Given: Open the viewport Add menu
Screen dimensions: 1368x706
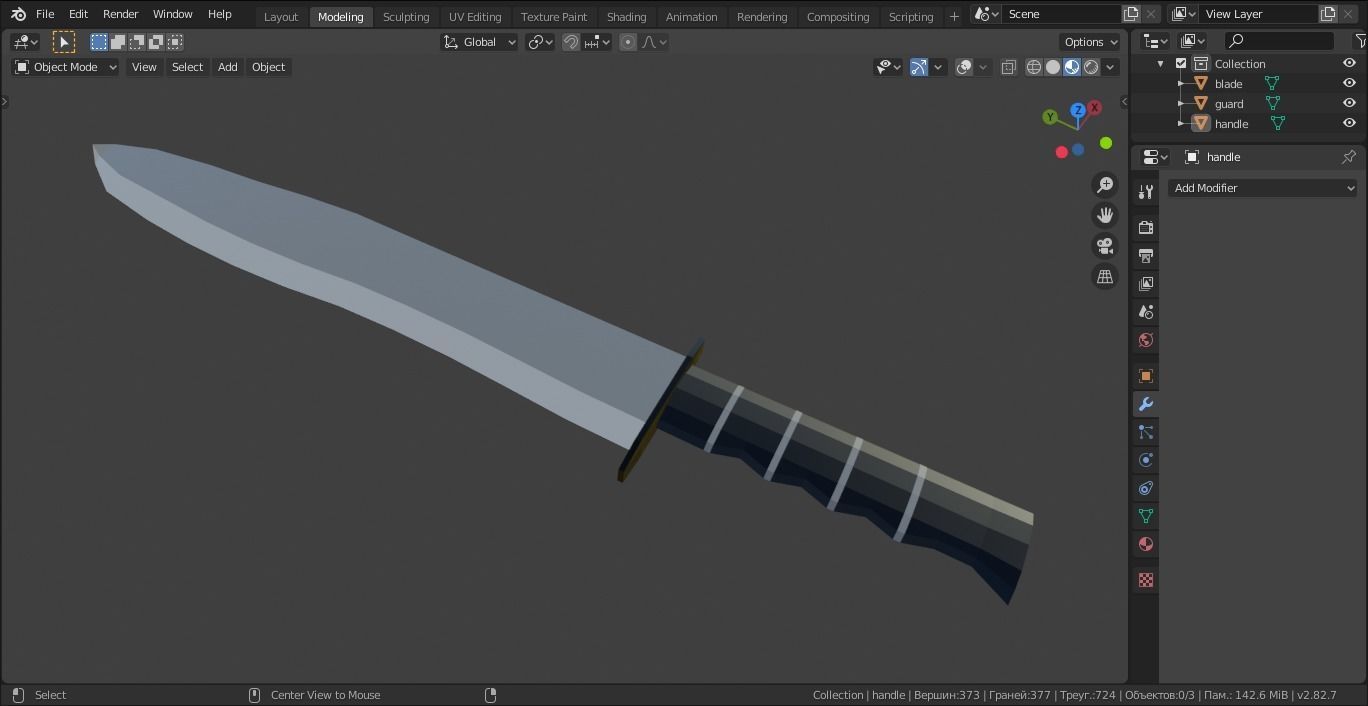Looking at the screenshot, I should (228, 67).
